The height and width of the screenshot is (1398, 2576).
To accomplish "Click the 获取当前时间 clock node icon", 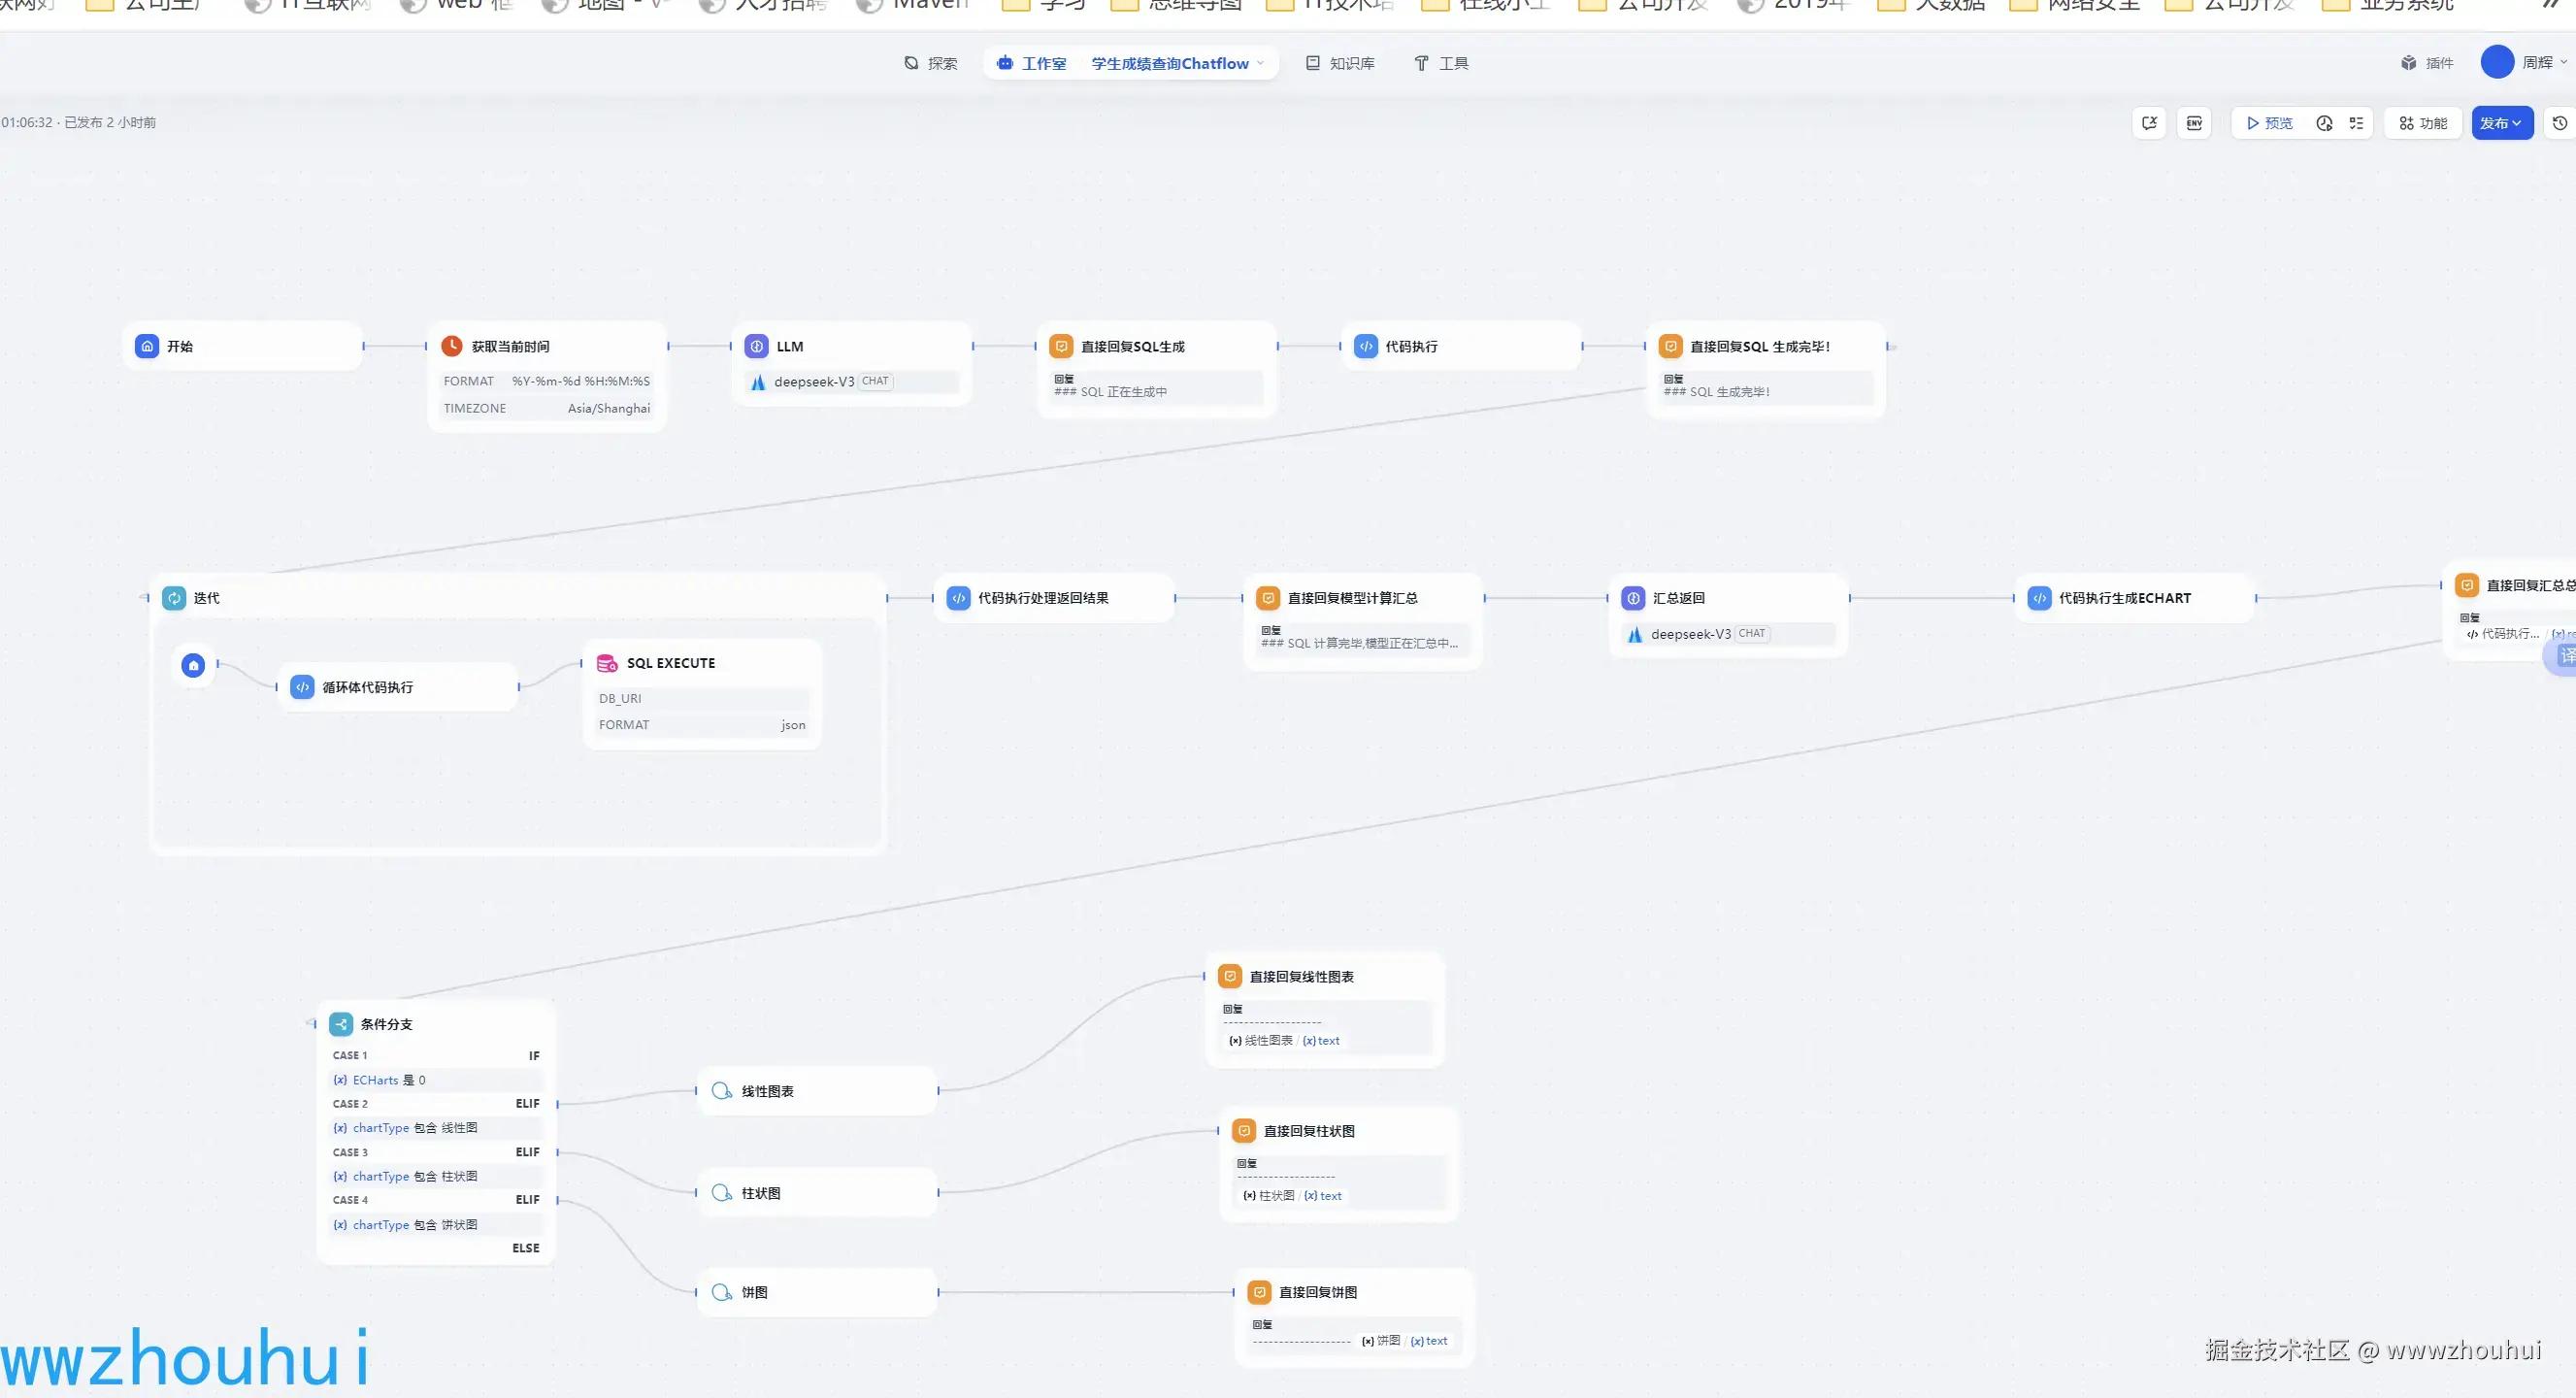I will (452, 346).
